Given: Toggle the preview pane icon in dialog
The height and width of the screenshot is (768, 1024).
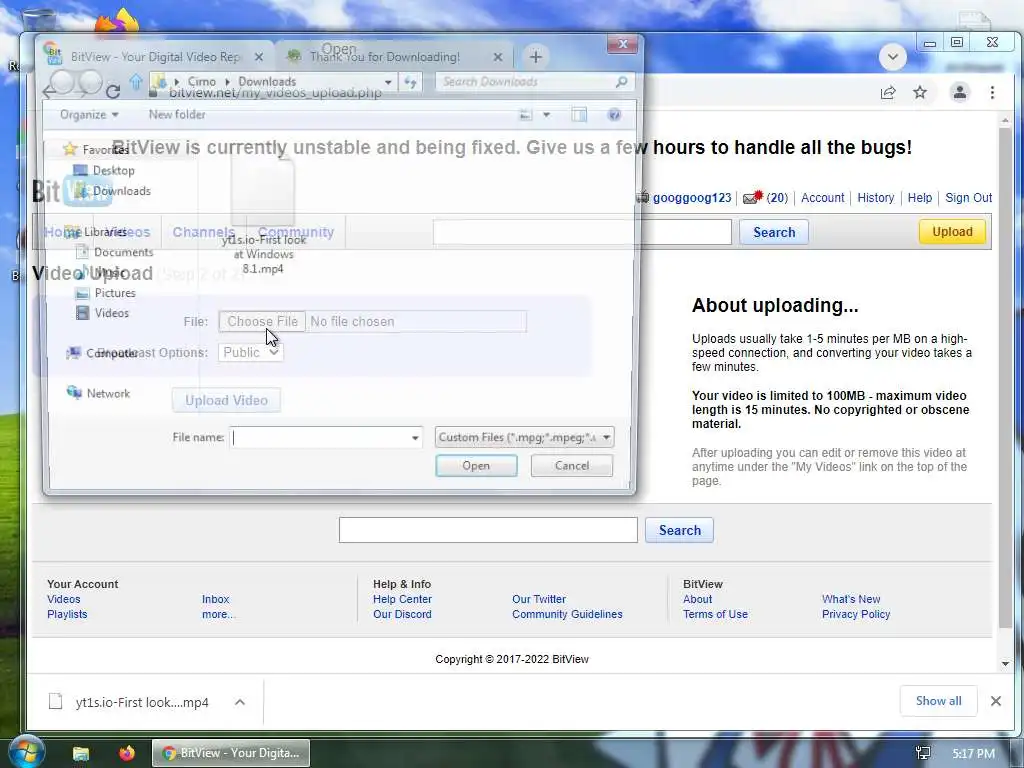Looking at the screenshot, I should point(579,115).
